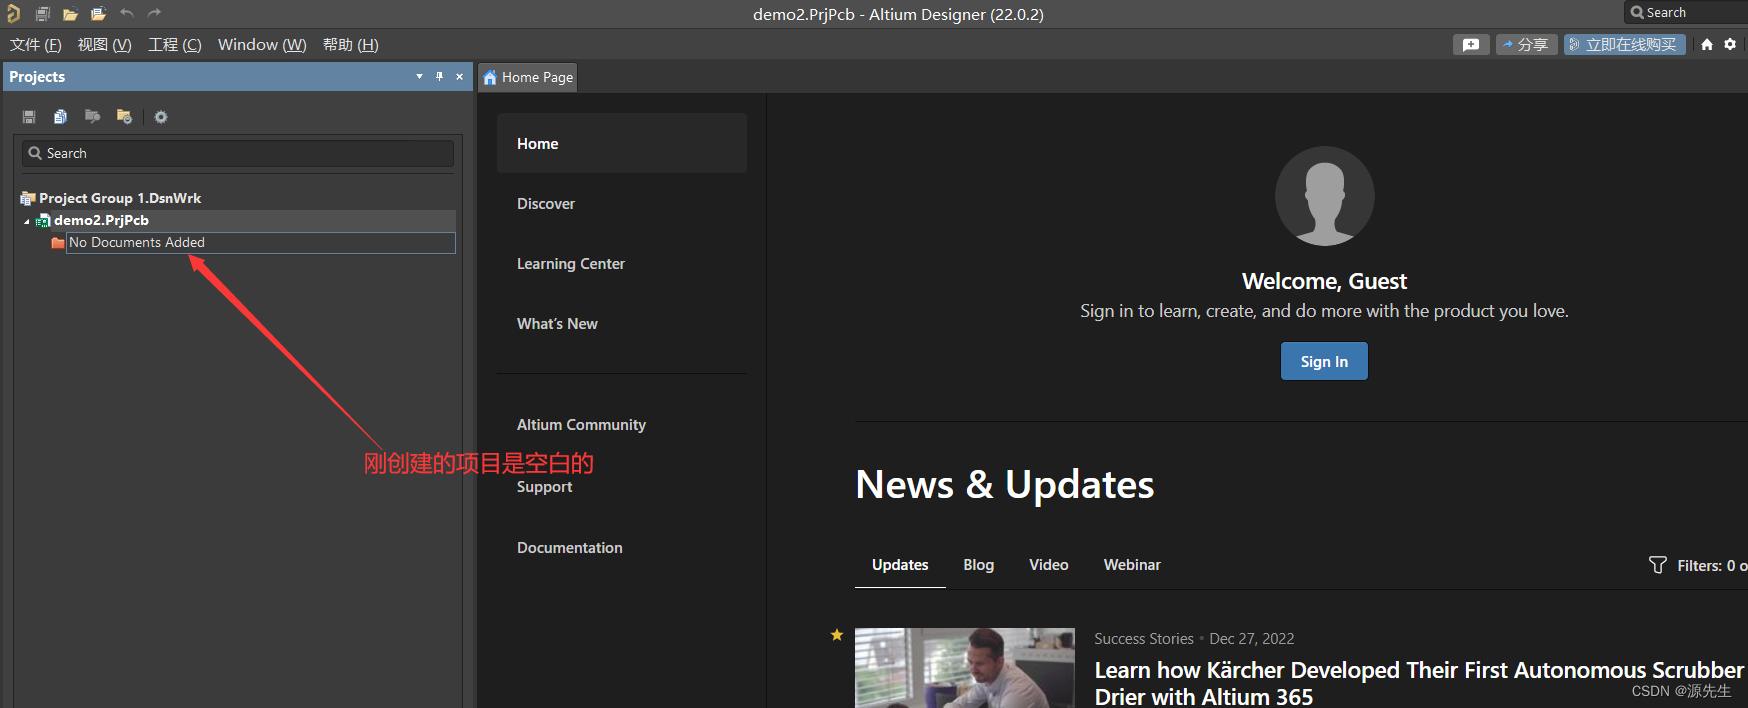Open the Window (W) menu
Screen dimensions: 1748x708
pyautogui.click(x=262, y=45)
